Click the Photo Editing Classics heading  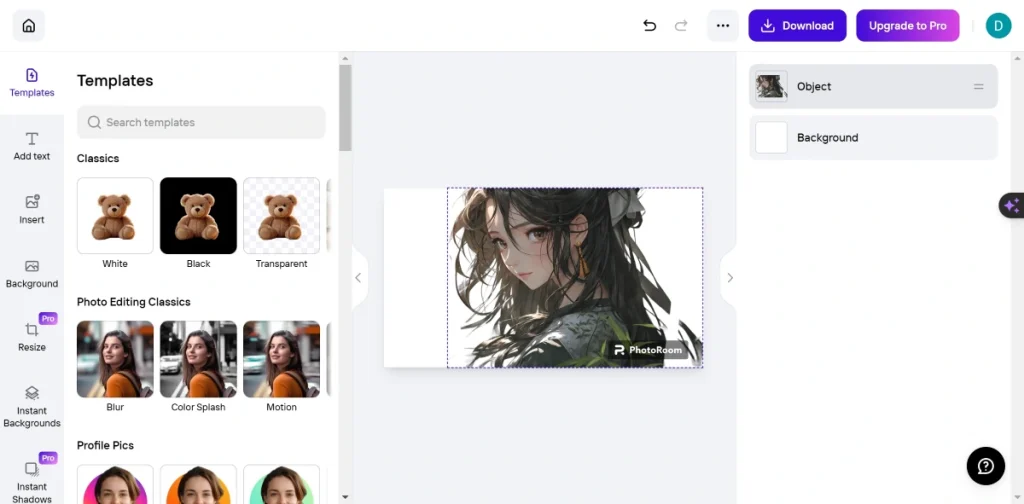tap(134, 302)
